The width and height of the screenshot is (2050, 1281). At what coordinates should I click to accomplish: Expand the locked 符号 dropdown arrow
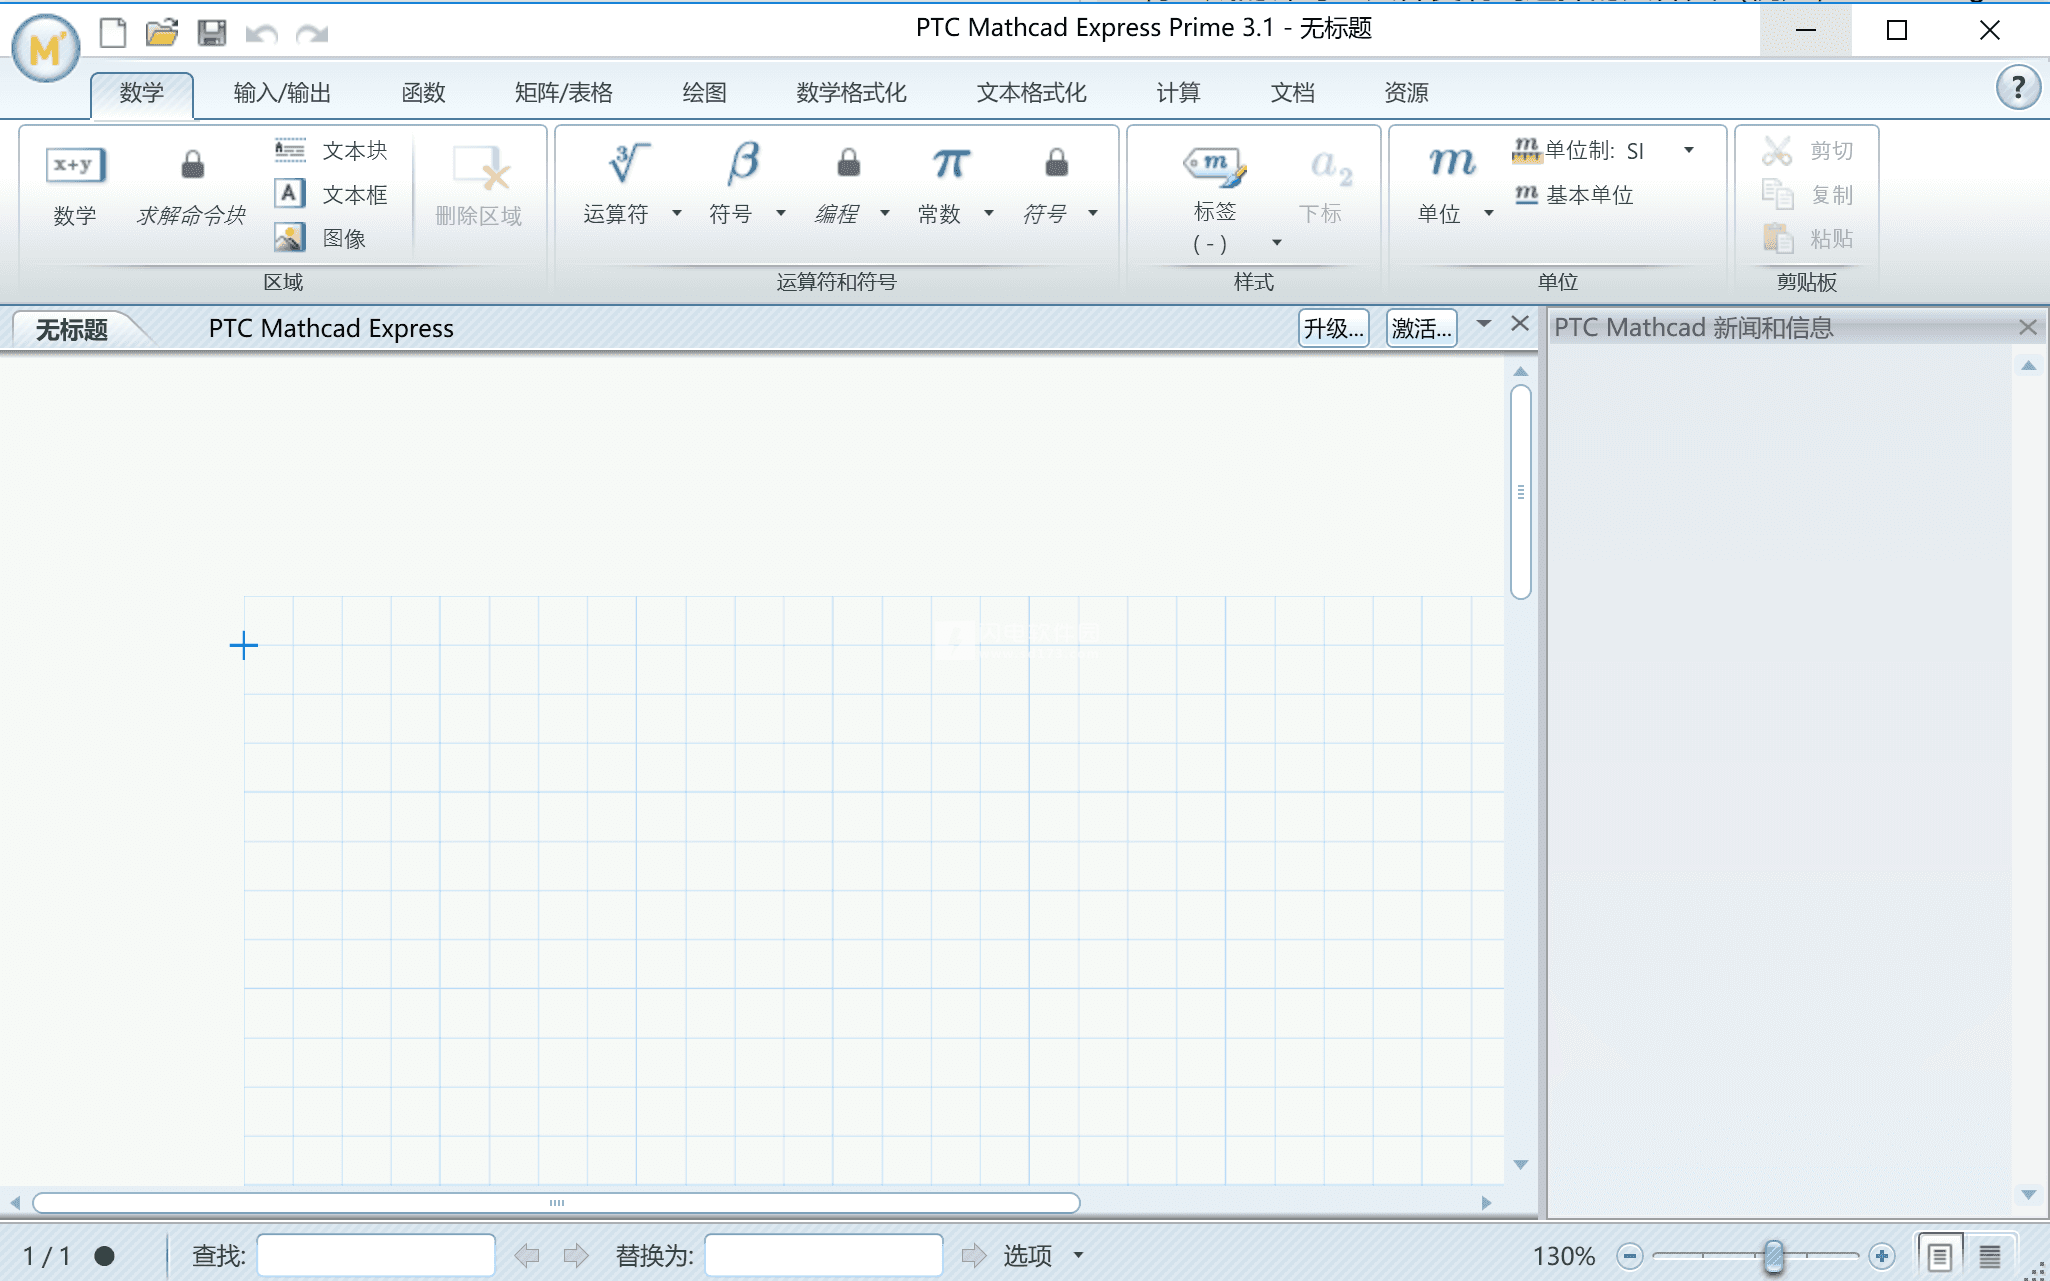coord(1093,213)
